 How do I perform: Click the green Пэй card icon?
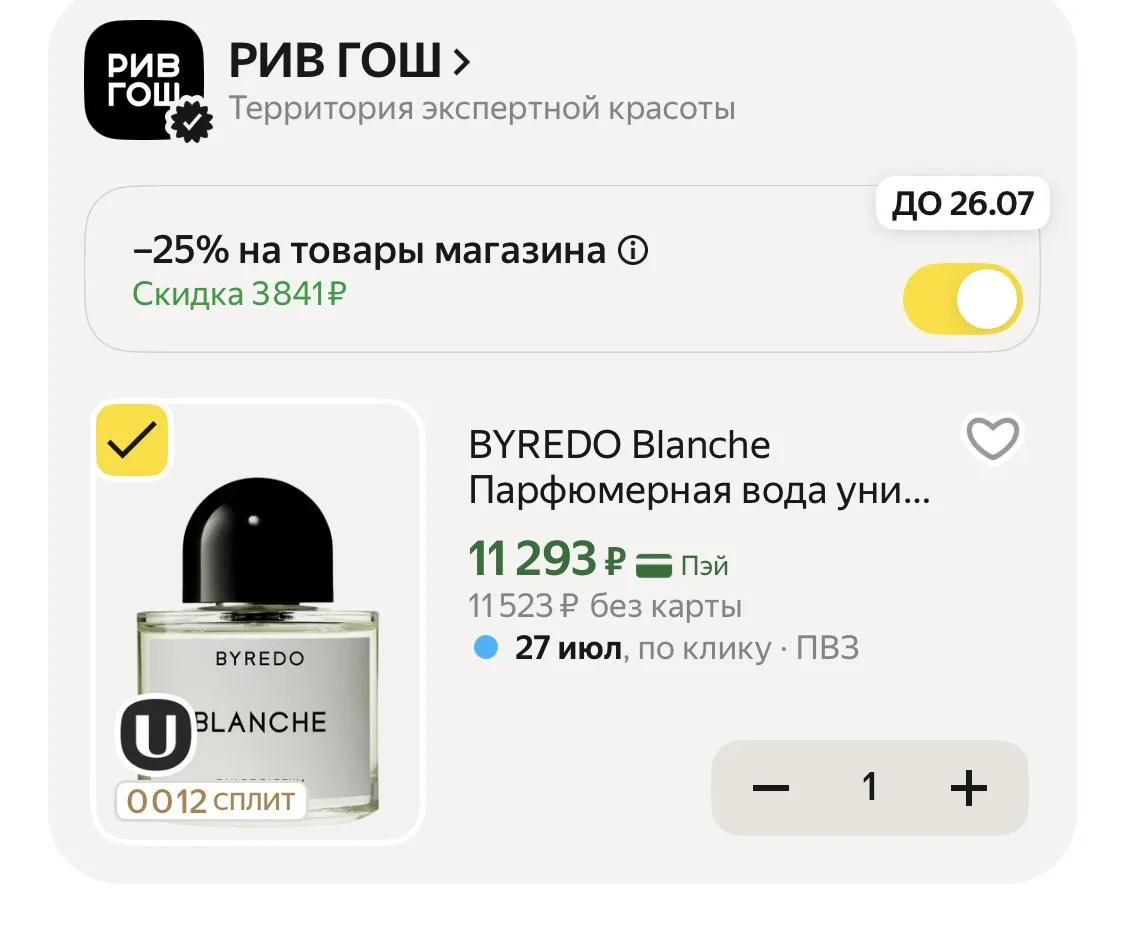[654, 565]
